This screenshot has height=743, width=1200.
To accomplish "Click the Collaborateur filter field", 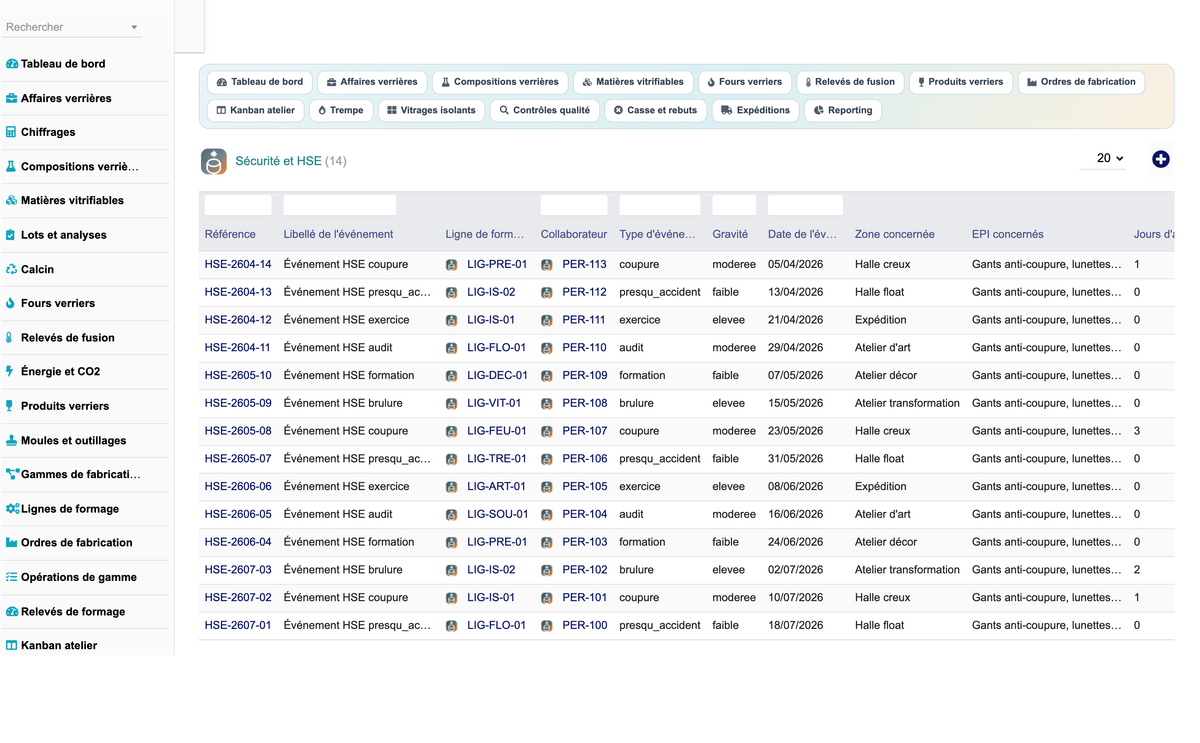I will [574, 205].
